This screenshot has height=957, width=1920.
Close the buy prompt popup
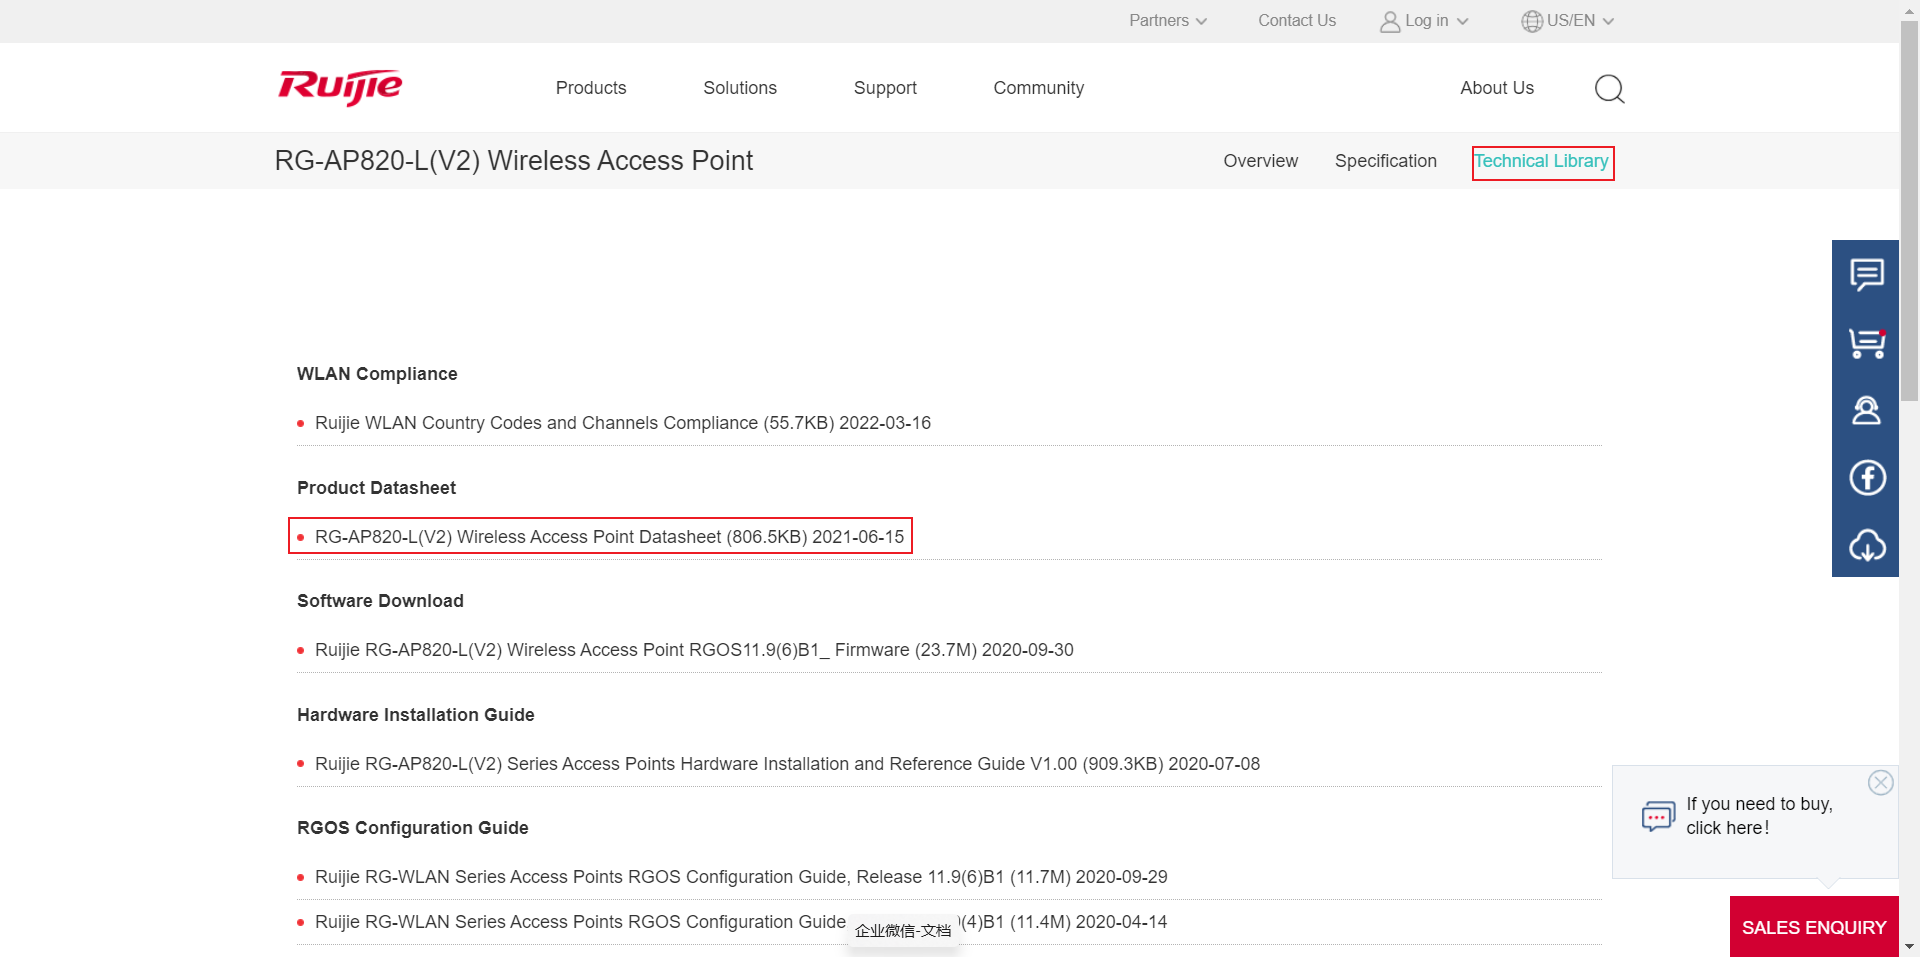coord(1880,782)
